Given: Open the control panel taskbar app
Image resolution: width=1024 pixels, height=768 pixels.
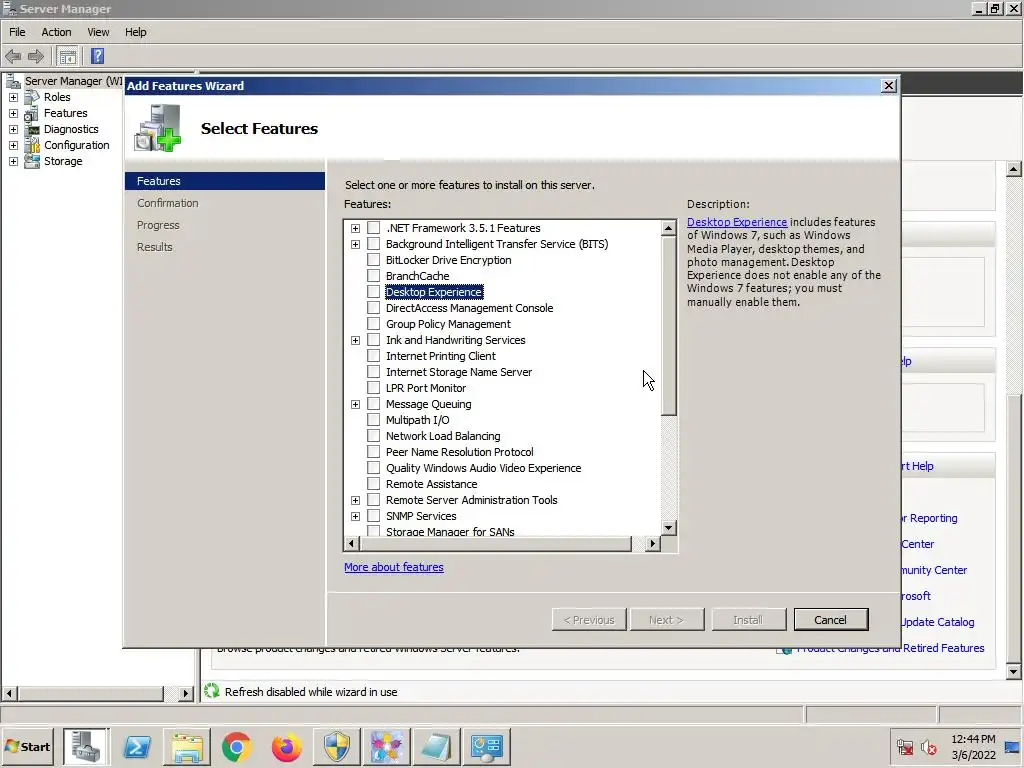Looking at the screenshot, I should click(487, 746).
